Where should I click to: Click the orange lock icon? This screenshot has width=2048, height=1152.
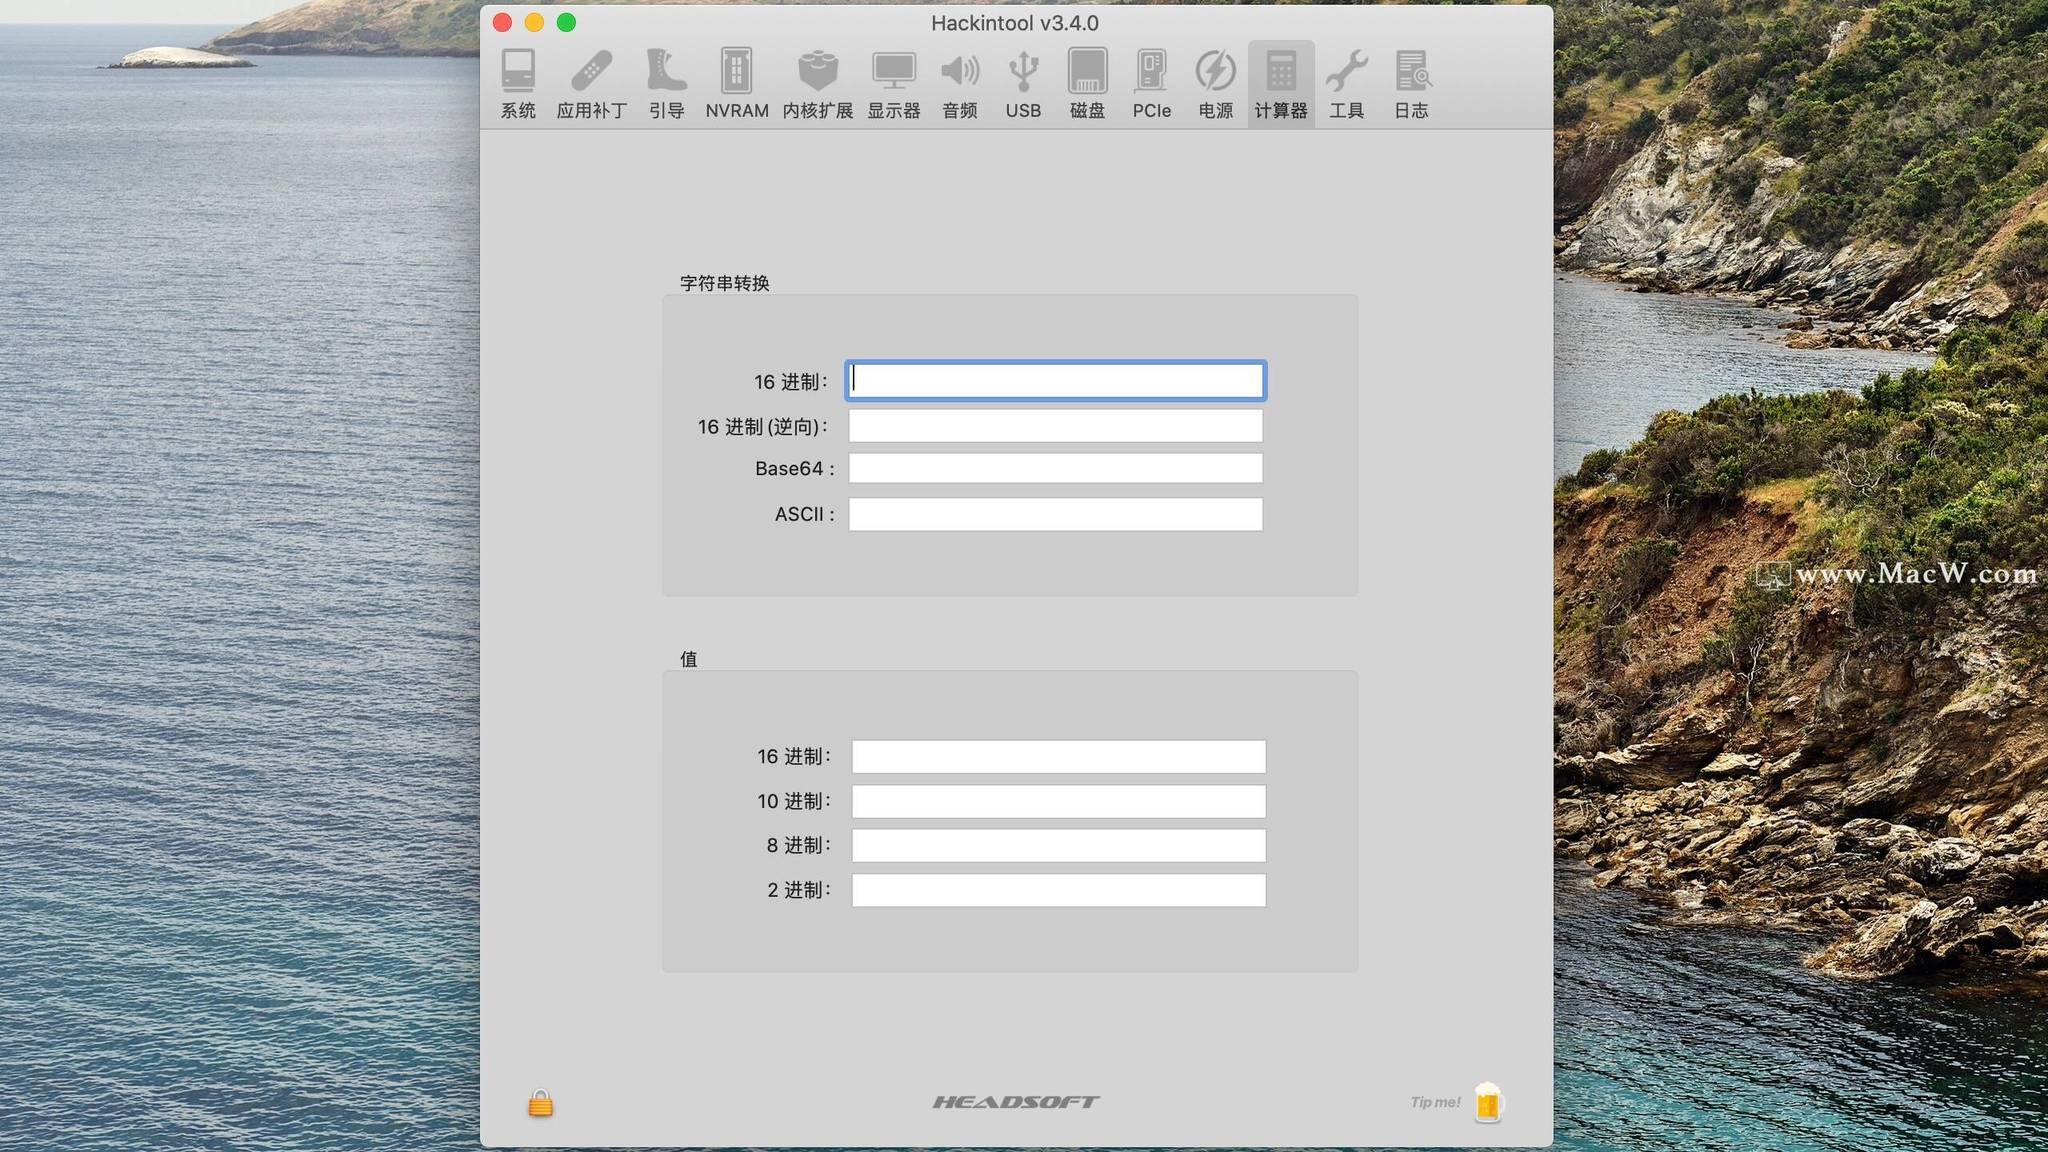(540, 1103)
